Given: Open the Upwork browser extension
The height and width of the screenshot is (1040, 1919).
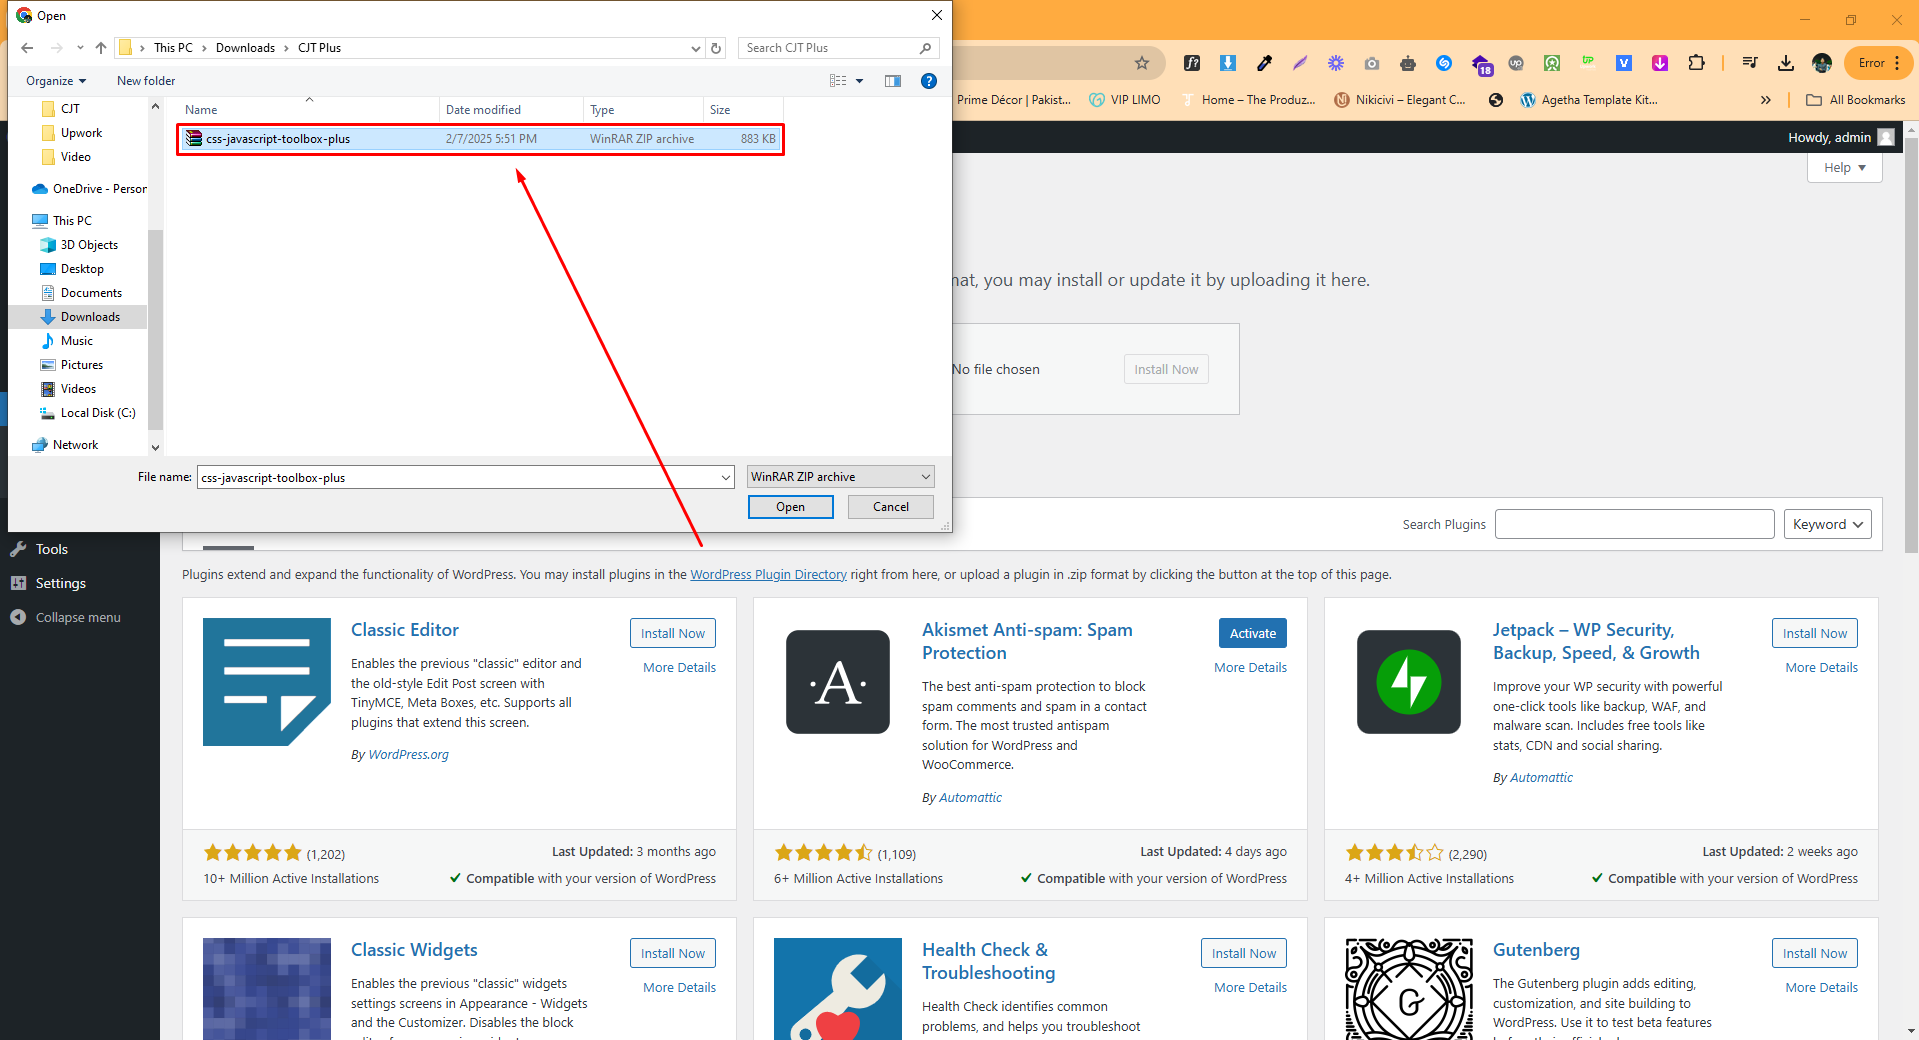Looking at the screenshot, I should (1588, 63).
